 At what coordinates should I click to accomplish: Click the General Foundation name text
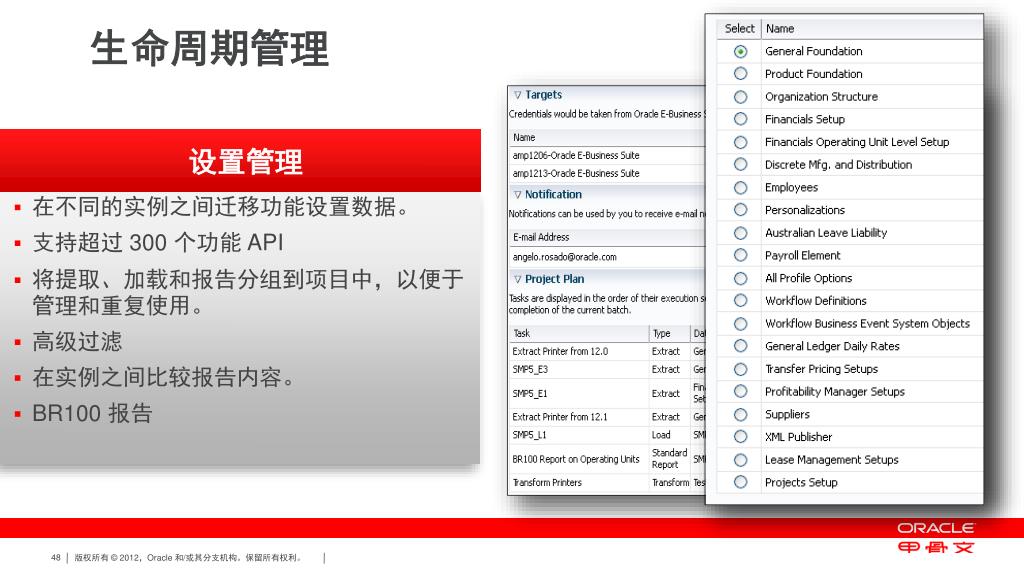coord(814,51)
